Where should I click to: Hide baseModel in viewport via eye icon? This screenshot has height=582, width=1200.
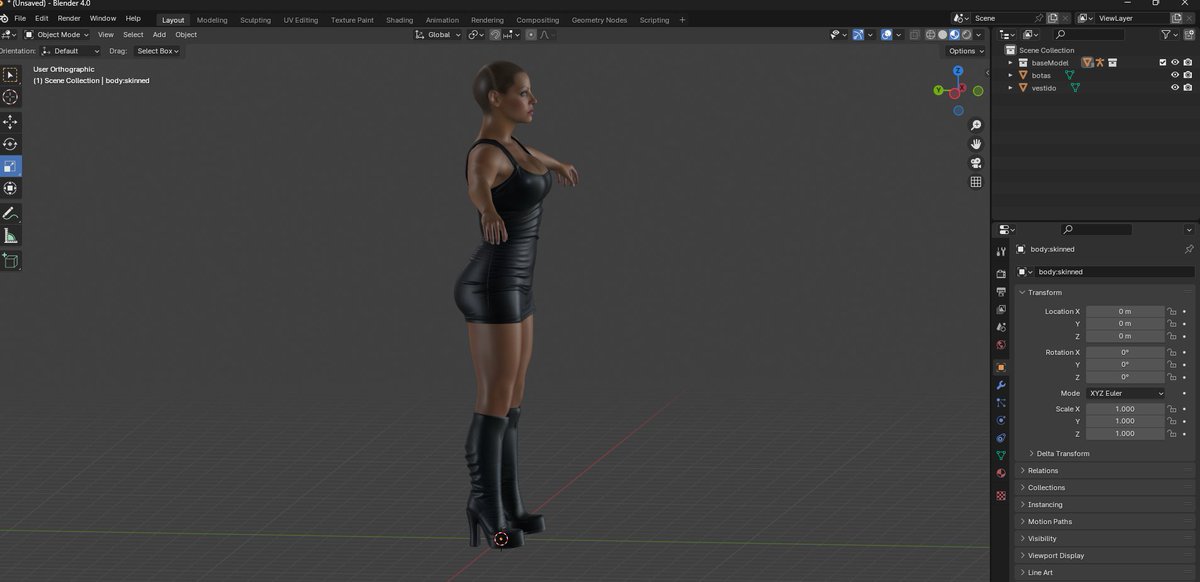click(x=1175, y=62)
